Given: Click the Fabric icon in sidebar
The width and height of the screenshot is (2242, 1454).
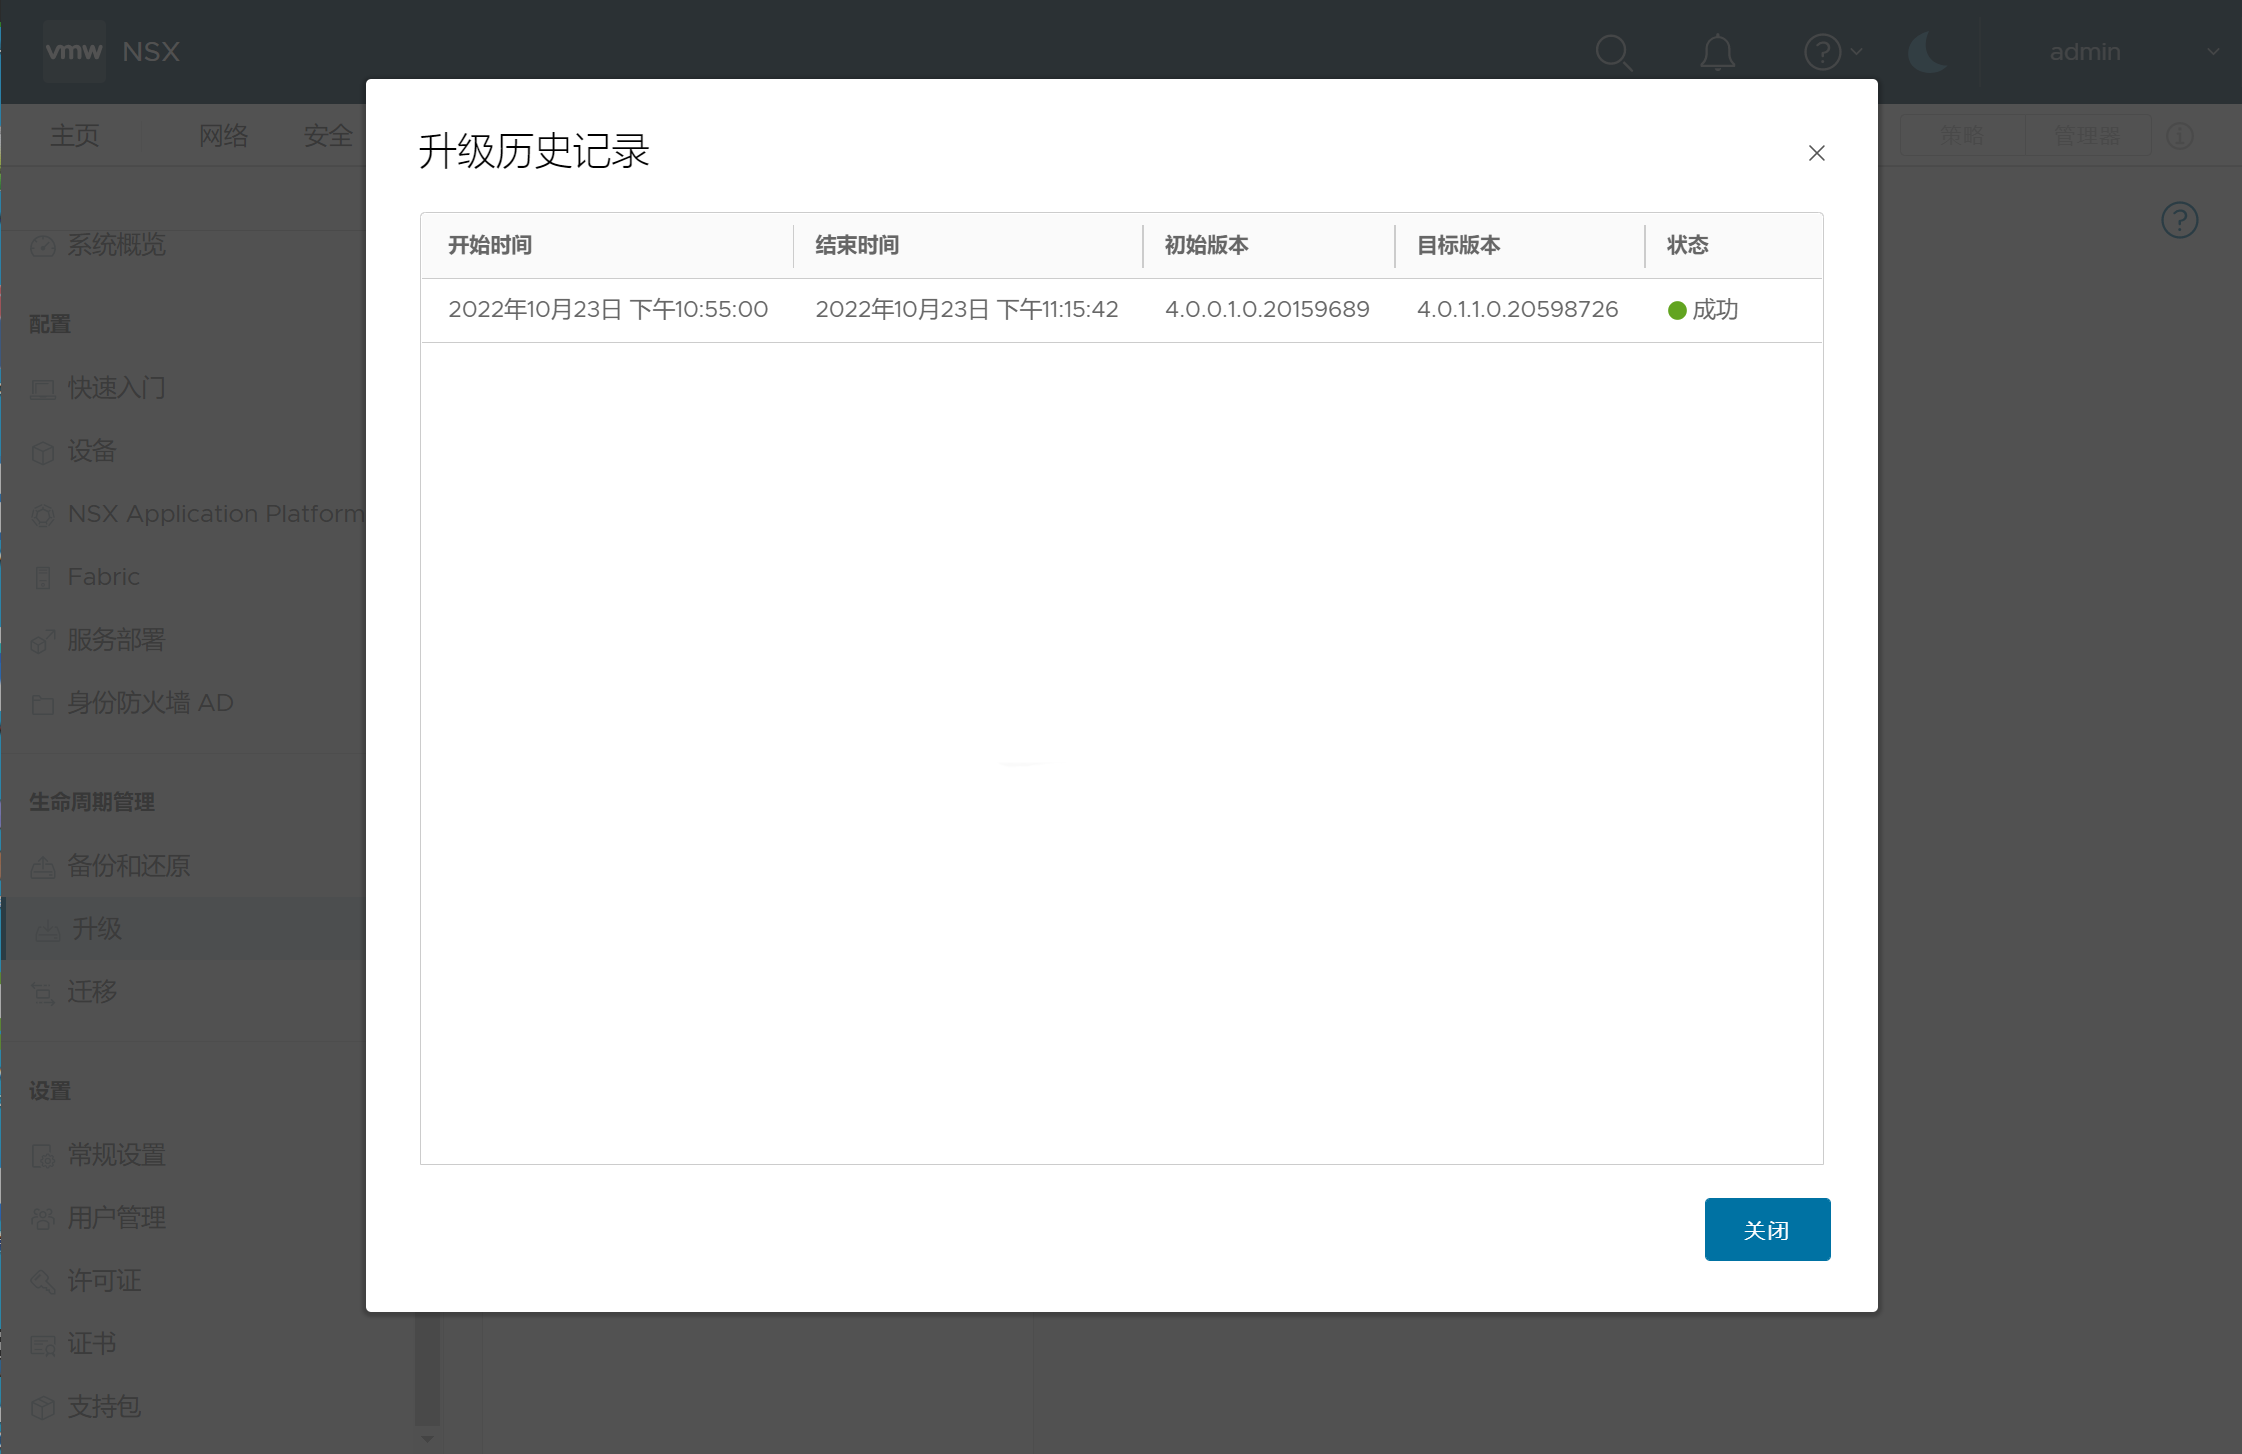Looking at the screenshot, I should [42, 578].
